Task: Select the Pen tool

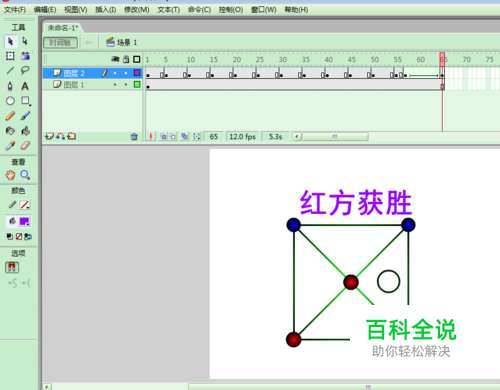Action: pos(10,86)
